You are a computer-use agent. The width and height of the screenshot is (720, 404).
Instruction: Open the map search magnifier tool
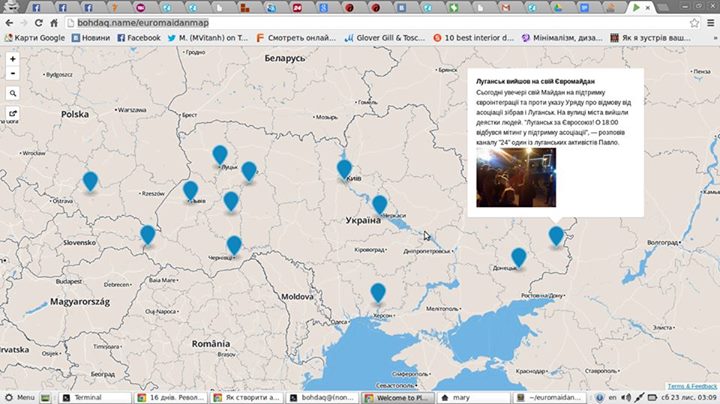tap(13, 93)
